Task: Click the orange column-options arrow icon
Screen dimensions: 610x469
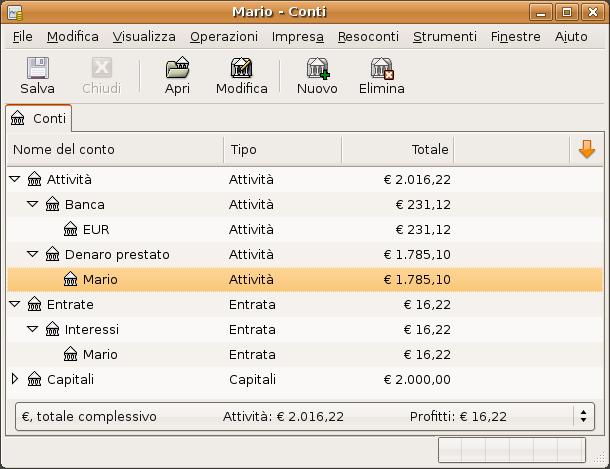Action: 587,149
